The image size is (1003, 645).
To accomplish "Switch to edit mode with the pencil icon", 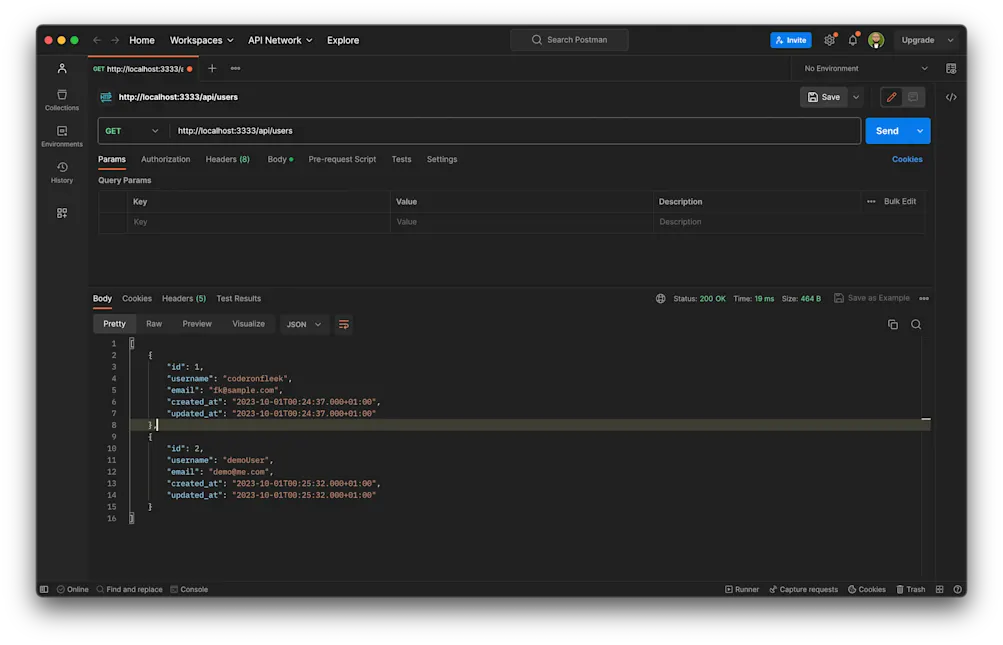I will coord(891,97).
